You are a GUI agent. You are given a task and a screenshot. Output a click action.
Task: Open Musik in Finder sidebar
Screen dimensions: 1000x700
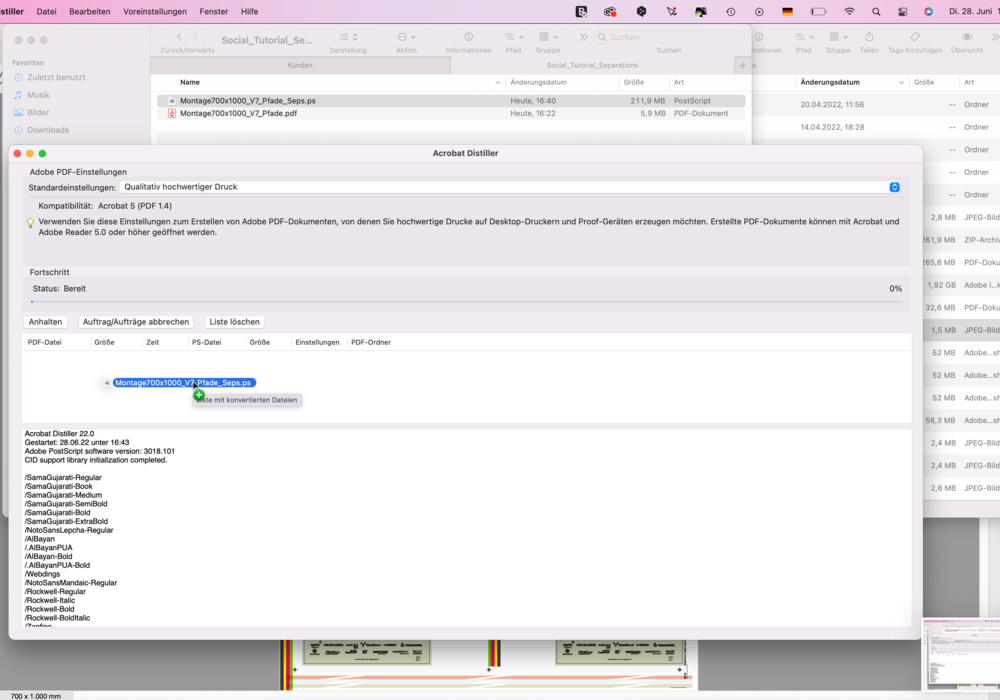coord(38,94)
